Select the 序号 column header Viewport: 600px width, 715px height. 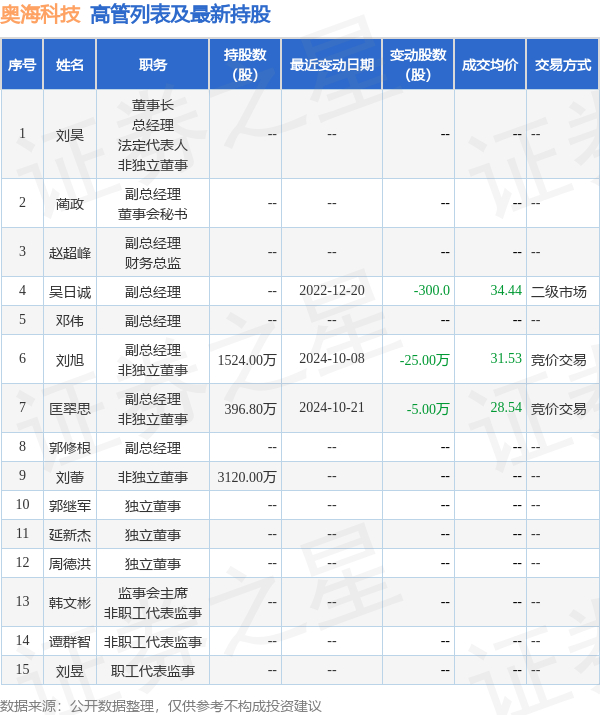pyautogui.click(x=22, y=65)
